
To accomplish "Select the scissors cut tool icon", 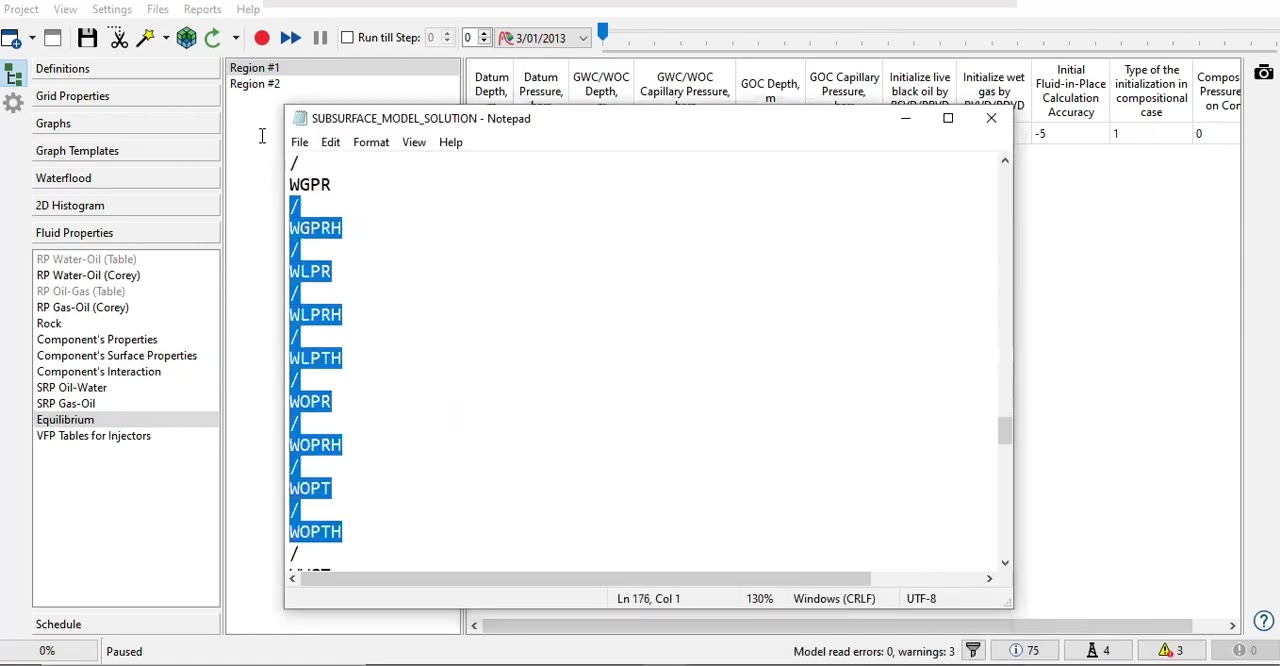I will pos(119,38).
